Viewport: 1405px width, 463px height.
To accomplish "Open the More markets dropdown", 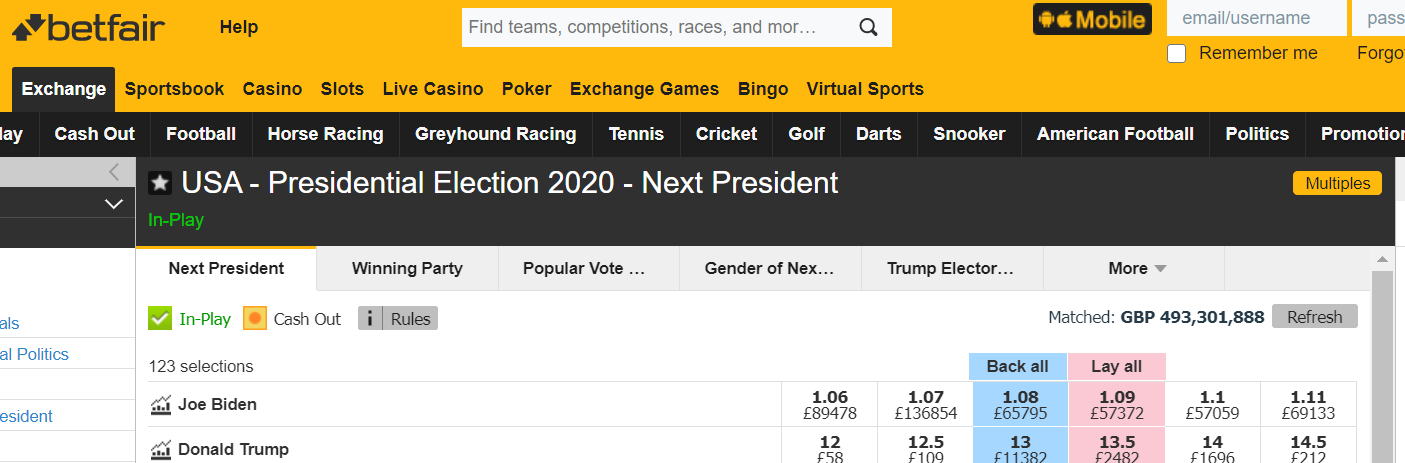I will tap(1137, 268).
